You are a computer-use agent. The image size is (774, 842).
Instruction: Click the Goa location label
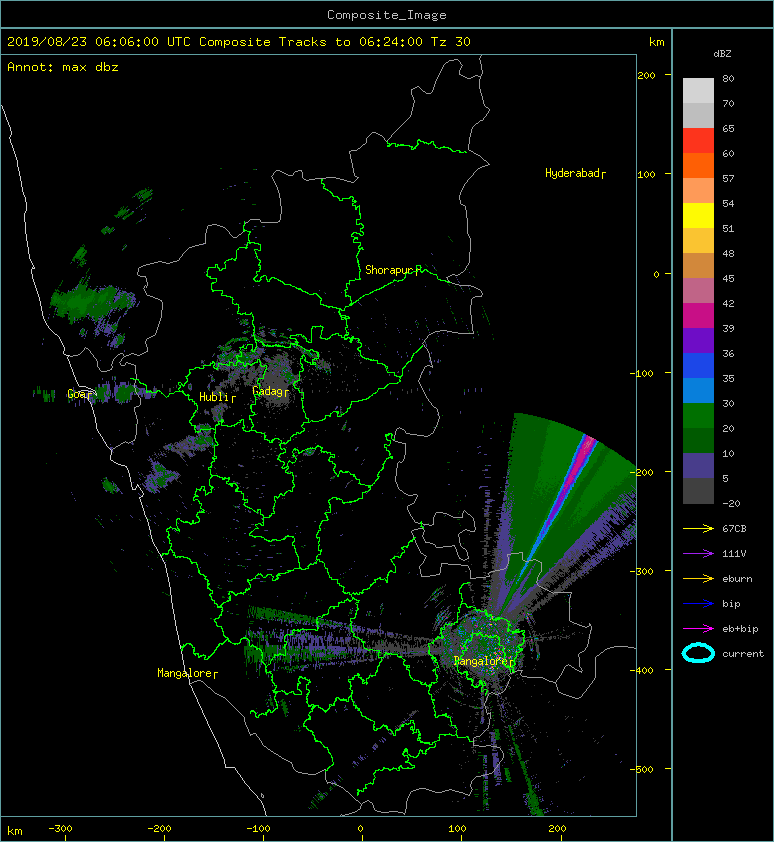78,394
